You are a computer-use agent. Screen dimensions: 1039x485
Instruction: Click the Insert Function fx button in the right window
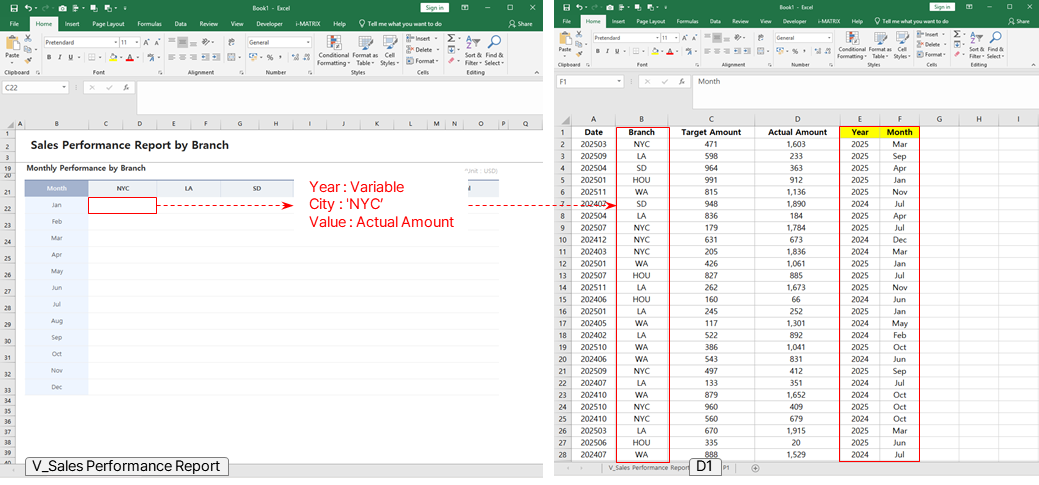[x=680, y=81]
